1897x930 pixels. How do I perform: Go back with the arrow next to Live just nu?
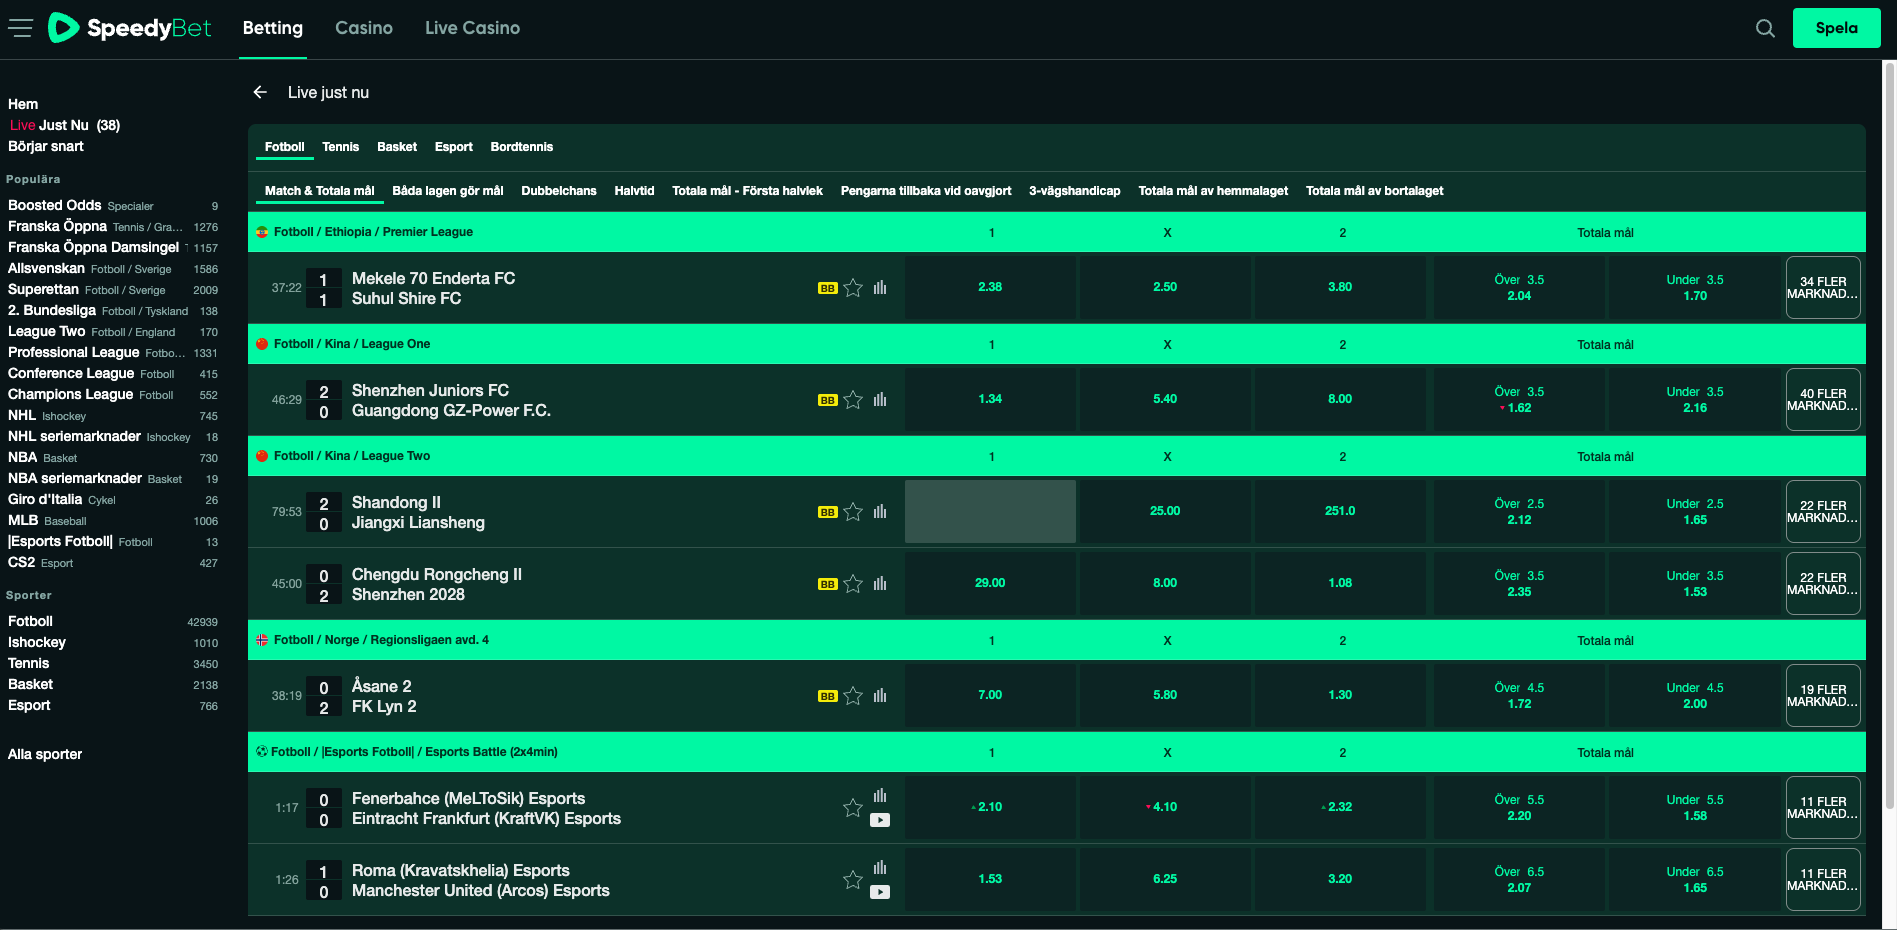point(260,92)
